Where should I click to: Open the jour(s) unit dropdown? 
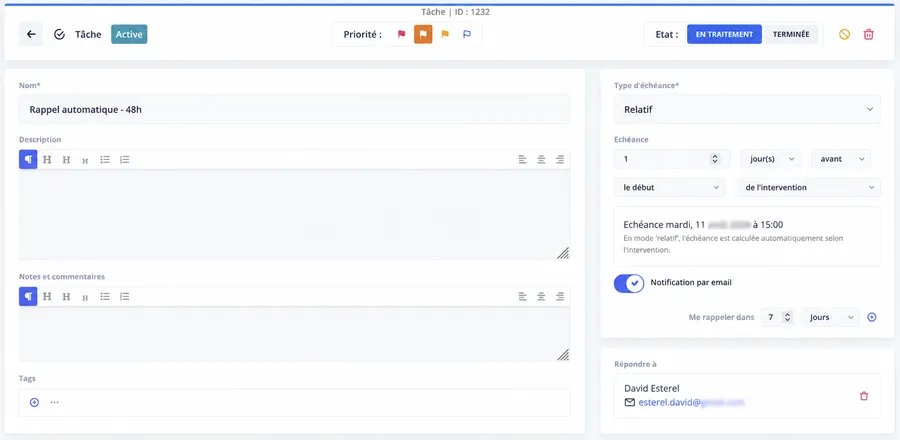click(770, 159)
